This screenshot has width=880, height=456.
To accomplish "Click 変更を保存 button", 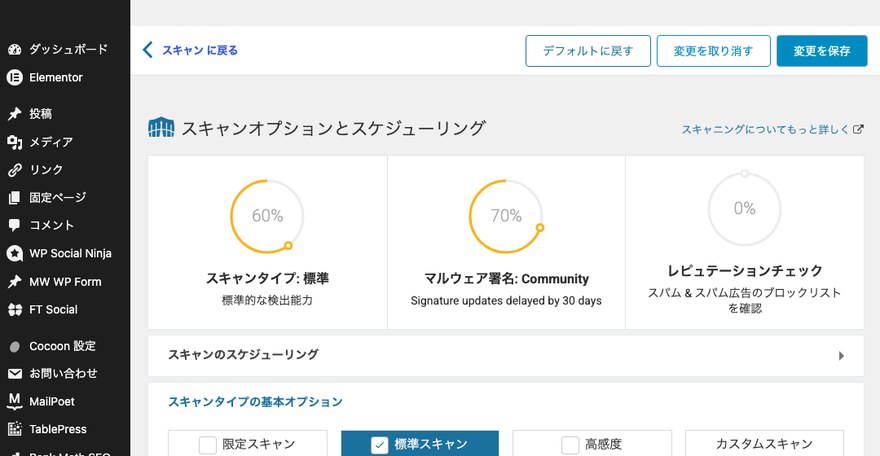I will tap(822, 51).
